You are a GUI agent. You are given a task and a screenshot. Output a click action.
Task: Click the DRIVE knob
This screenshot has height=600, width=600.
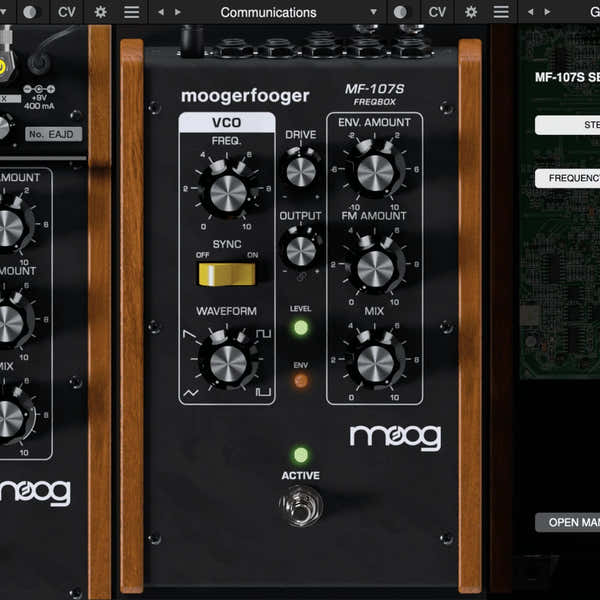301,172
